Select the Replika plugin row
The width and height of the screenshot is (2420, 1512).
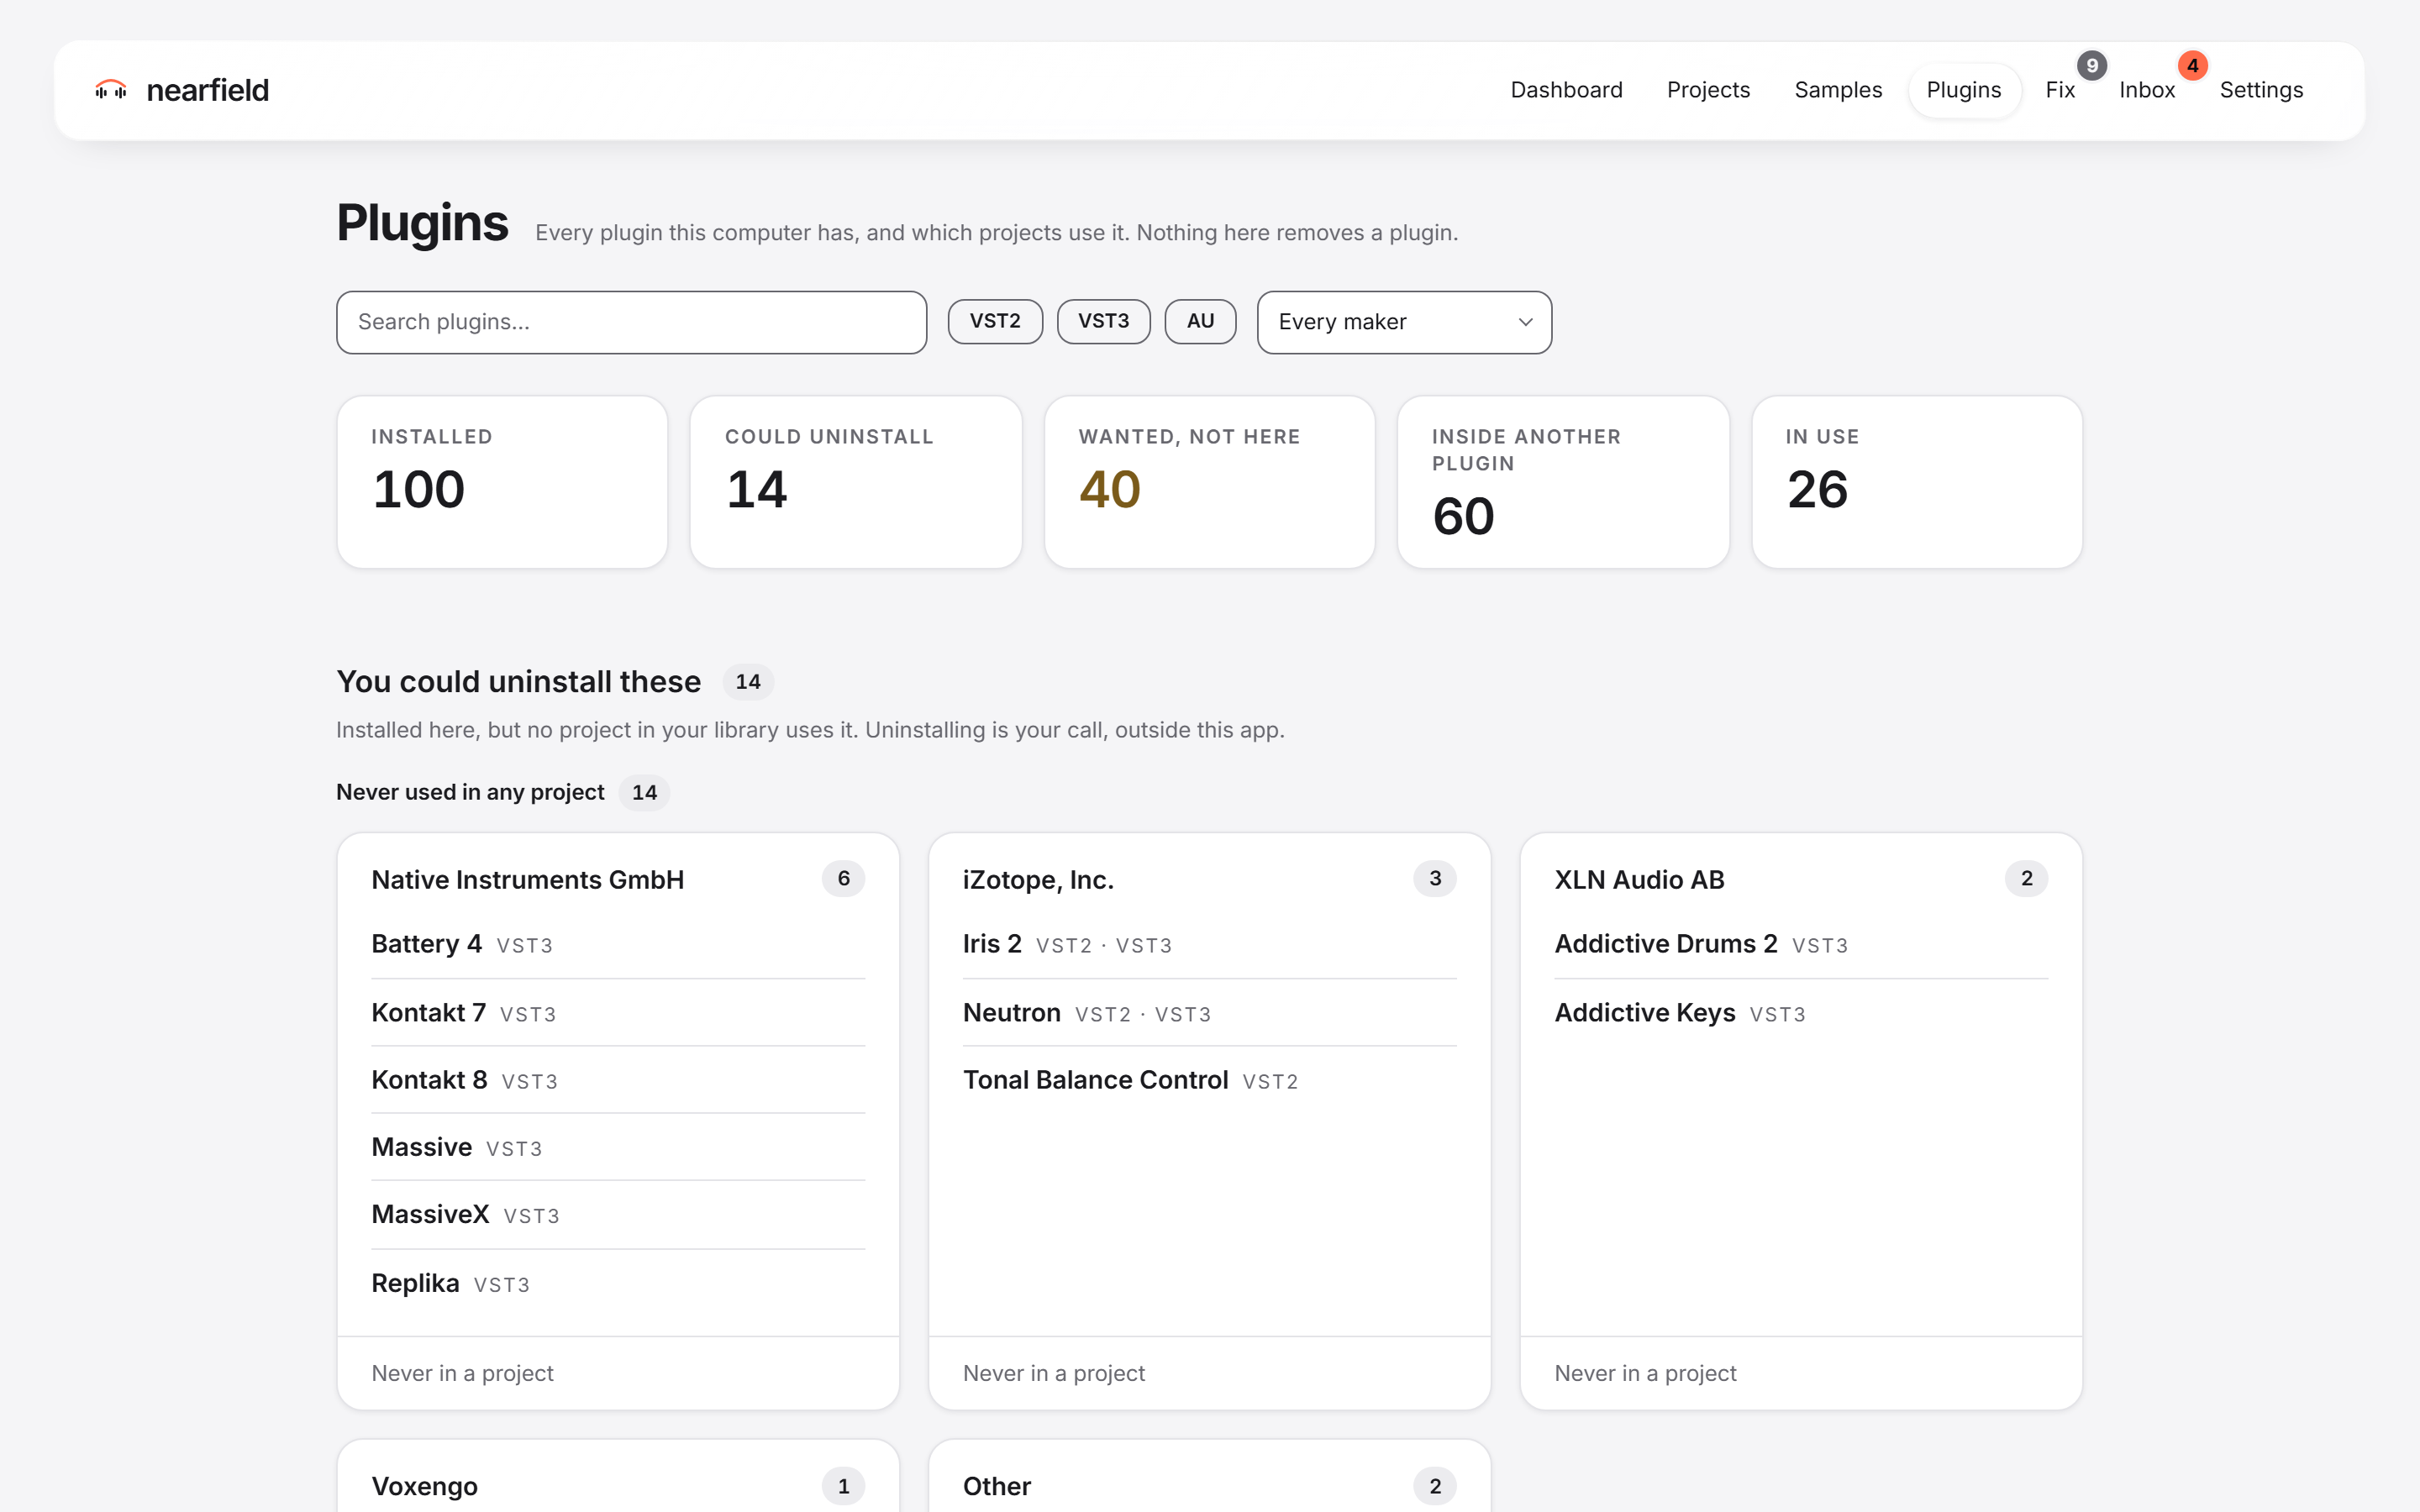[x=618, y=1283]
